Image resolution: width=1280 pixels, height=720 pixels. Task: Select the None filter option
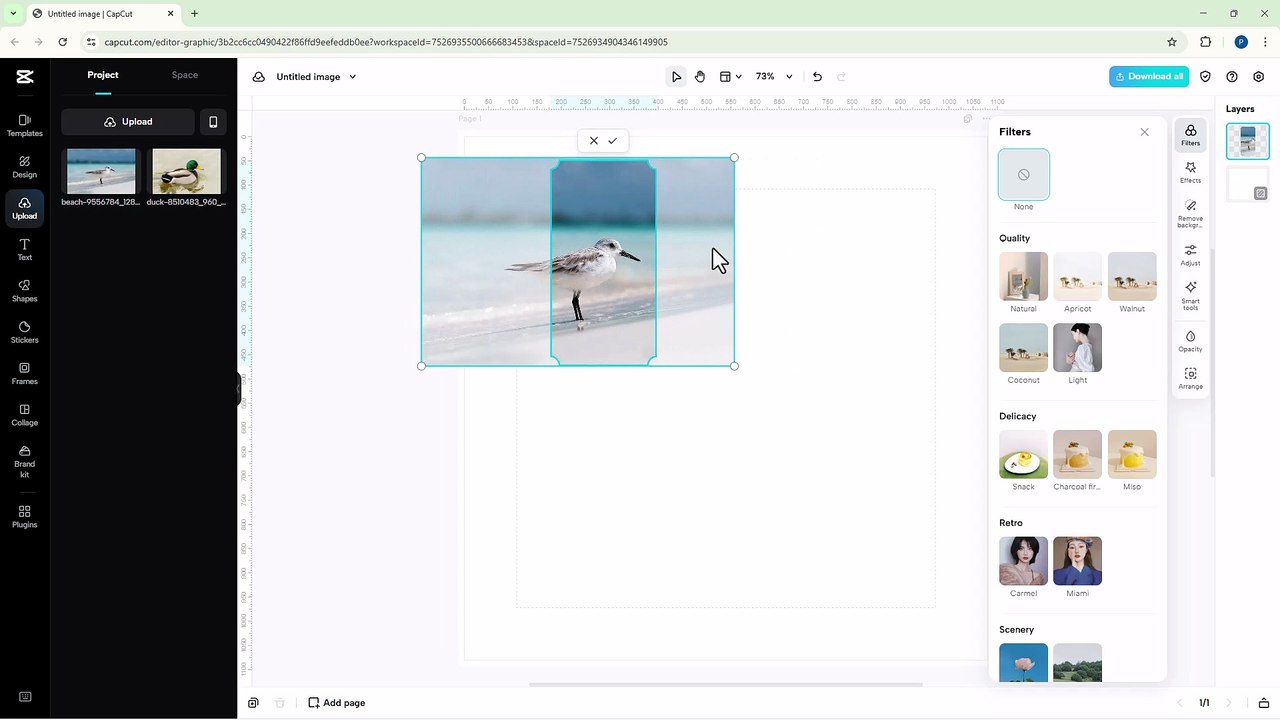pos(1024,175)
